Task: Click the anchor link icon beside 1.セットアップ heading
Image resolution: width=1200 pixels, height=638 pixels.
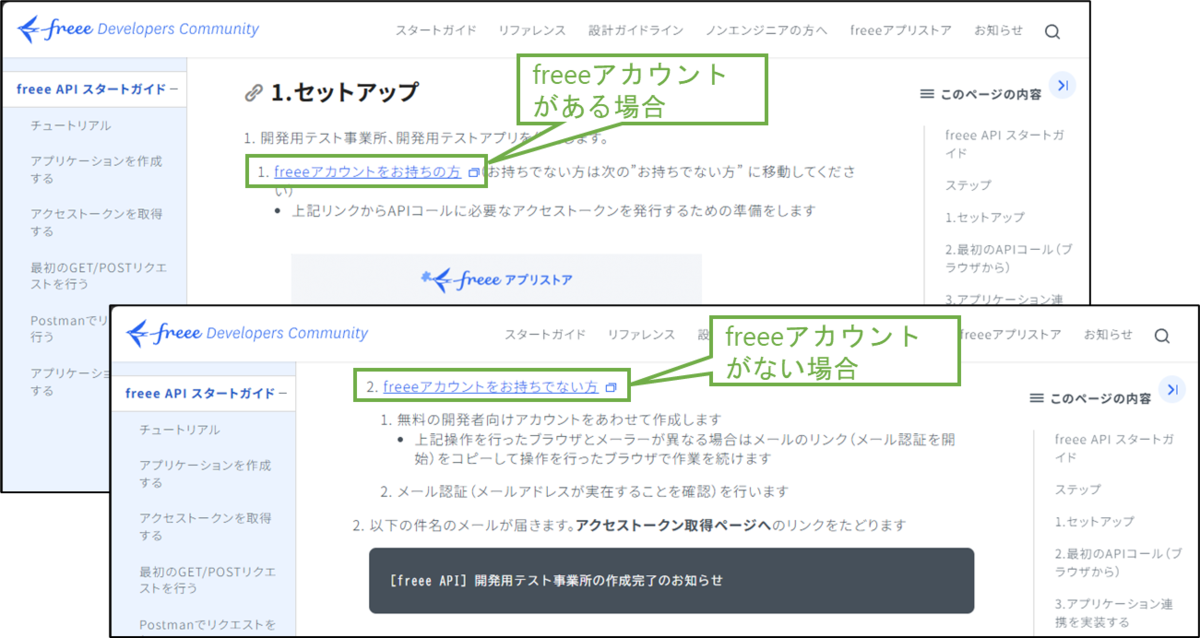Action: (x=253, y=93)
